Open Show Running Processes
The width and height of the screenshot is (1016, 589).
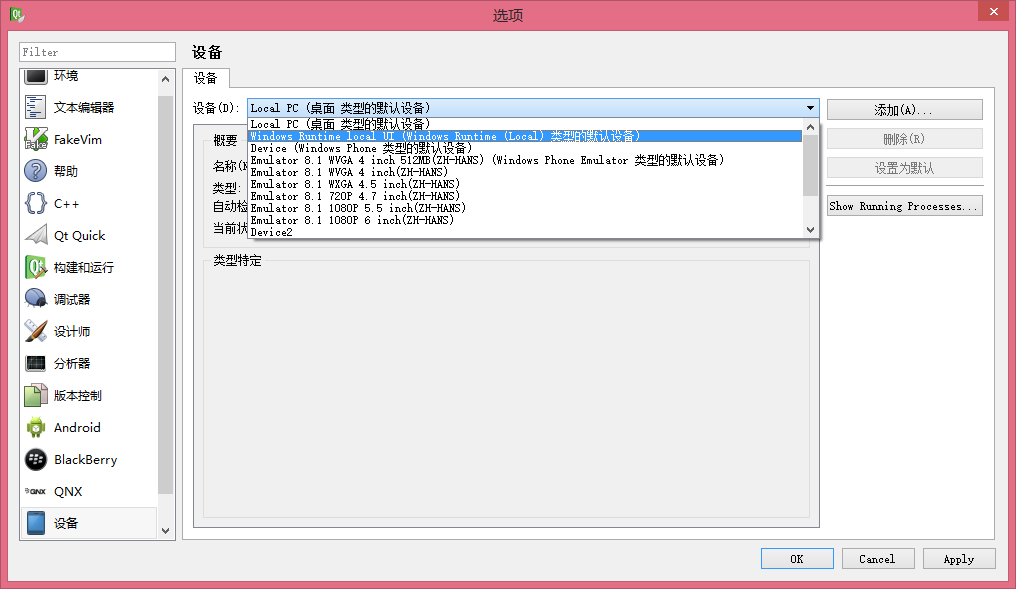[x=905, y=206]
